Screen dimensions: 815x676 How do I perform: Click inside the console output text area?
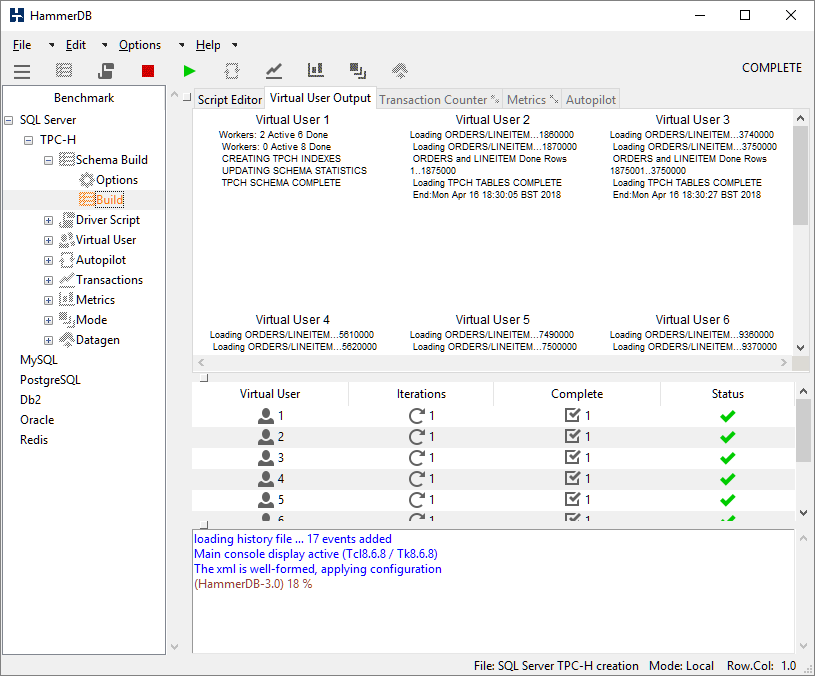[493, 591]
